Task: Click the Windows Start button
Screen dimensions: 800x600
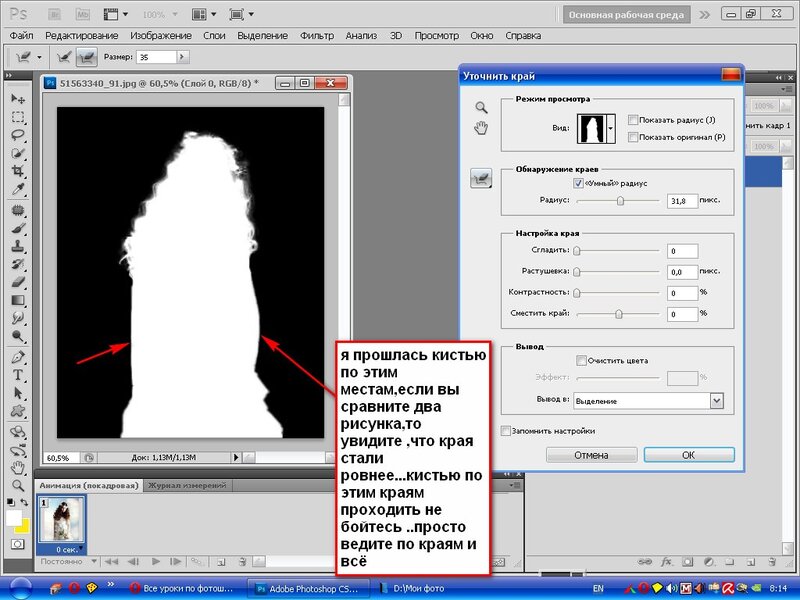Action: 19,589
